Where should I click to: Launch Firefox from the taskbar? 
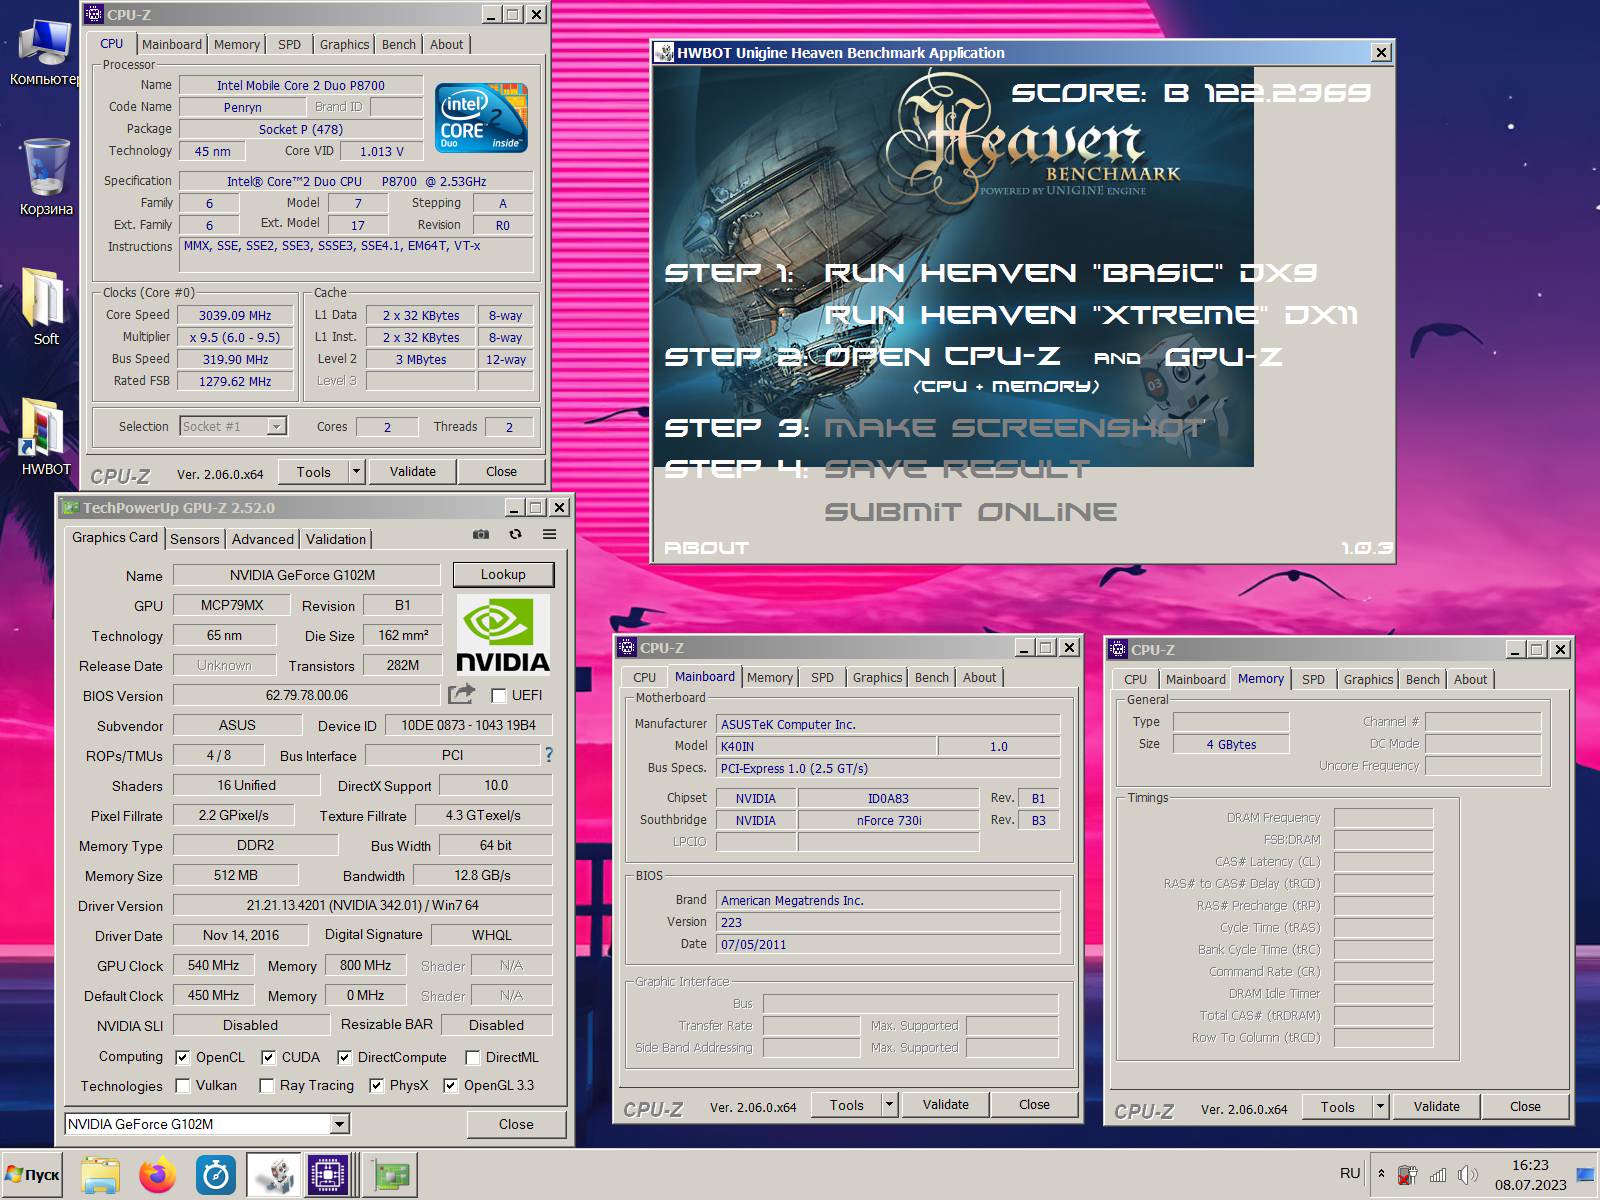click(x=157, y=1175)
